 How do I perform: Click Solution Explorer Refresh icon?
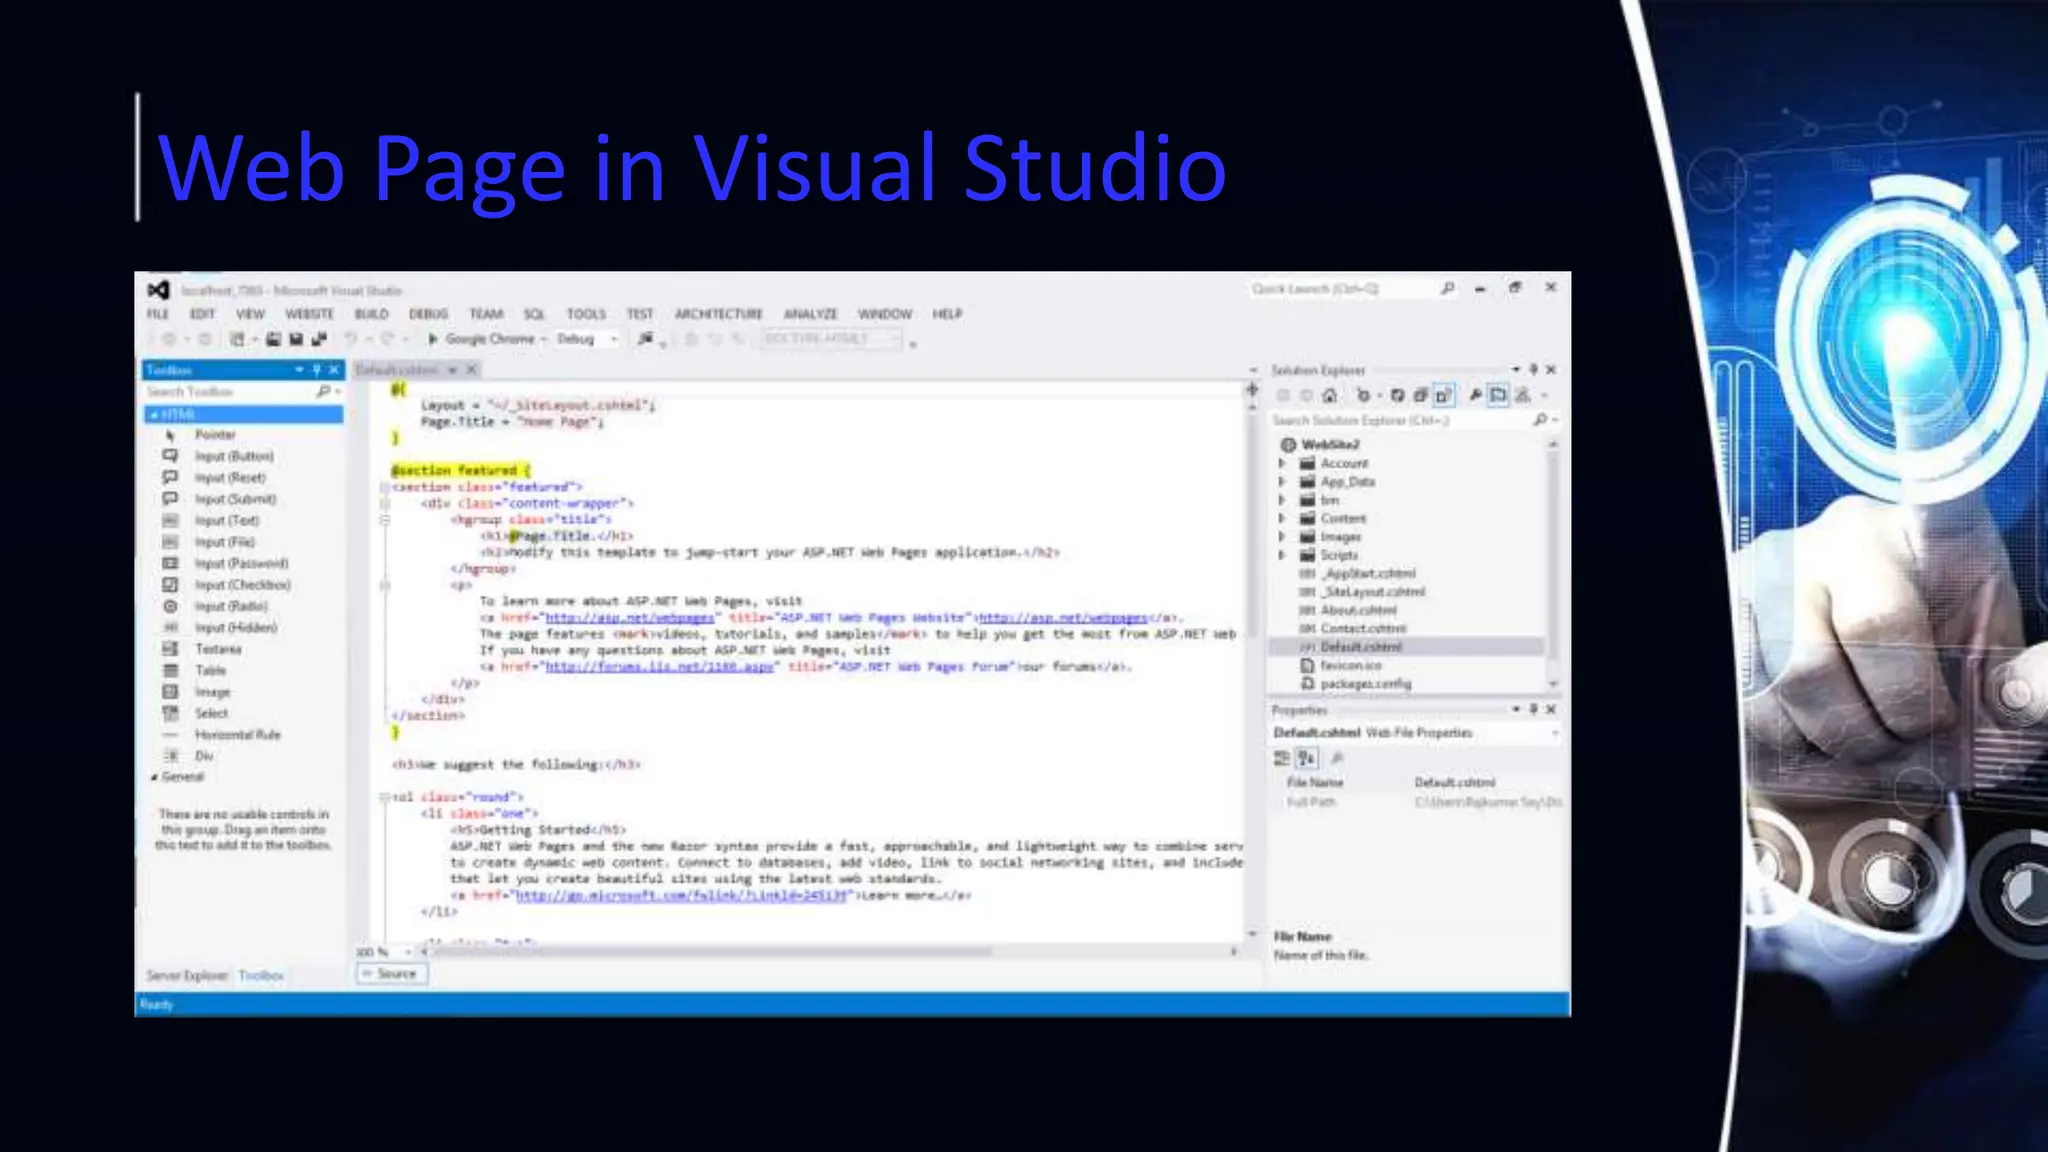coord(1397,396)
